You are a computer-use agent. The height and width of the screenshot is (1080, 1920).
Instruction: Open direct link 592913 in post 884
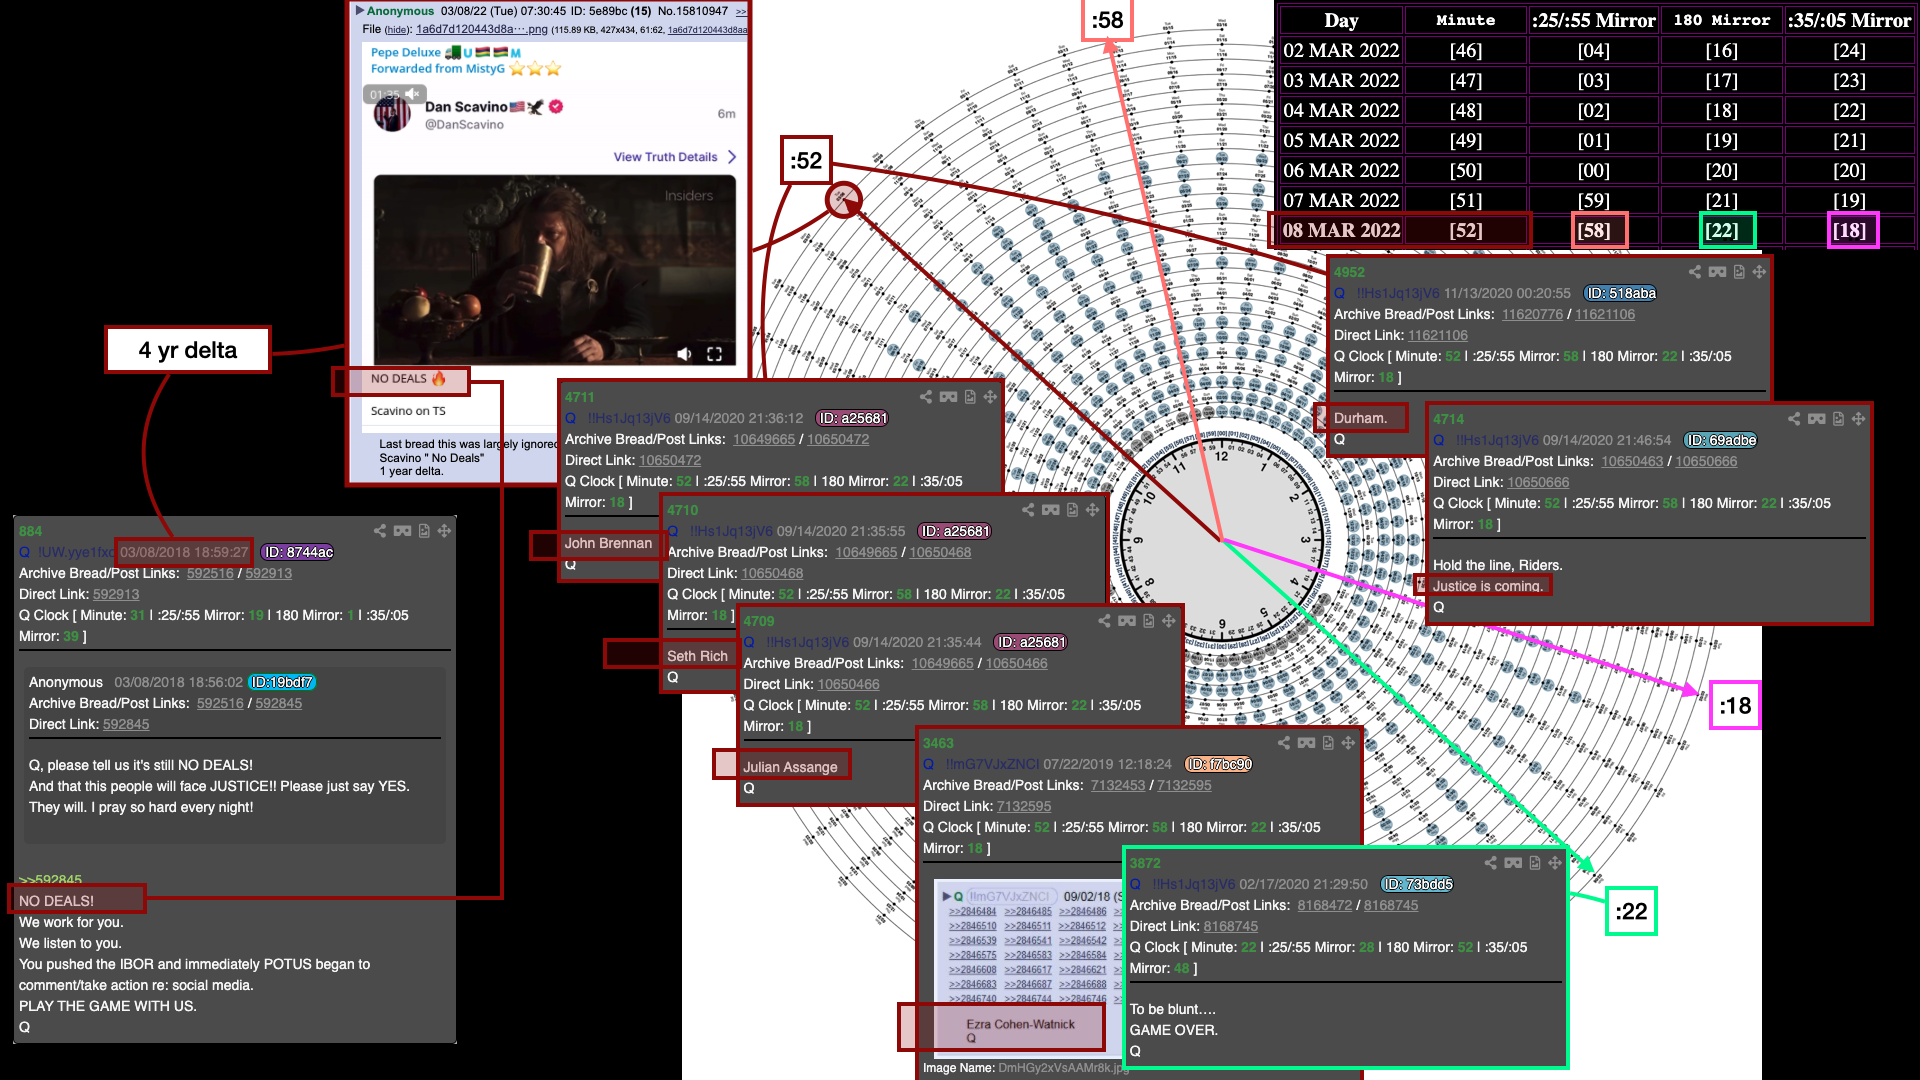tap(116, 594)
